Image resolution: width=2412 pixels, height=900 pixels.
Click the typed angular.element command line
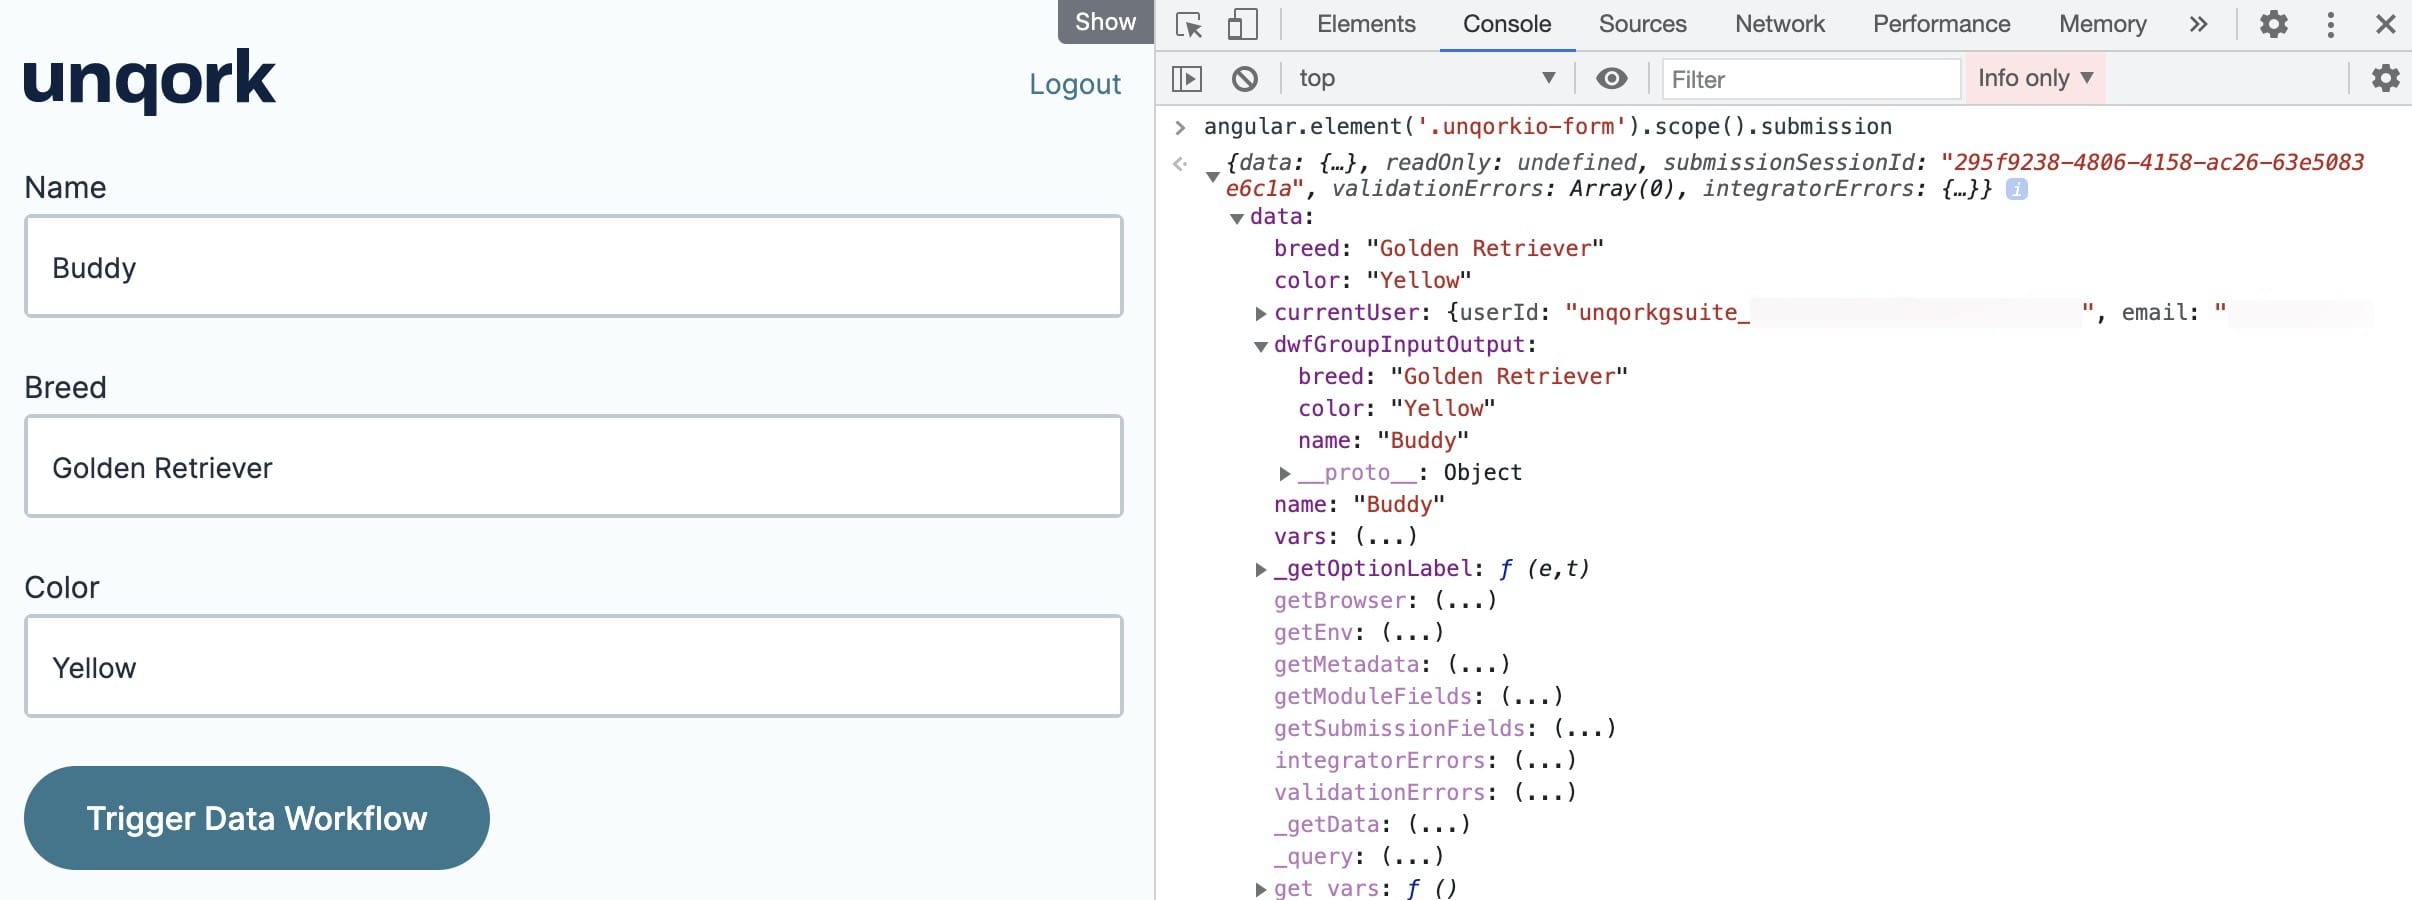tap(1547, 127)
